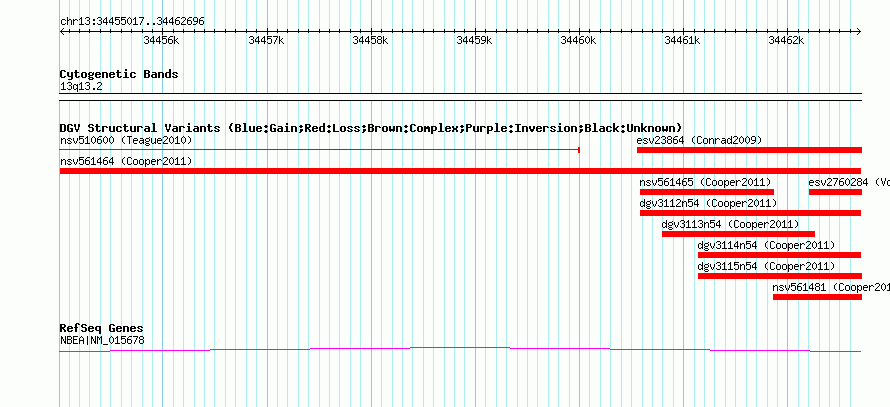The height and width of the screenshot is (407, 890).
Task: Open the nsv561465 (Cooper2011) label
Action: click(706, 183)
